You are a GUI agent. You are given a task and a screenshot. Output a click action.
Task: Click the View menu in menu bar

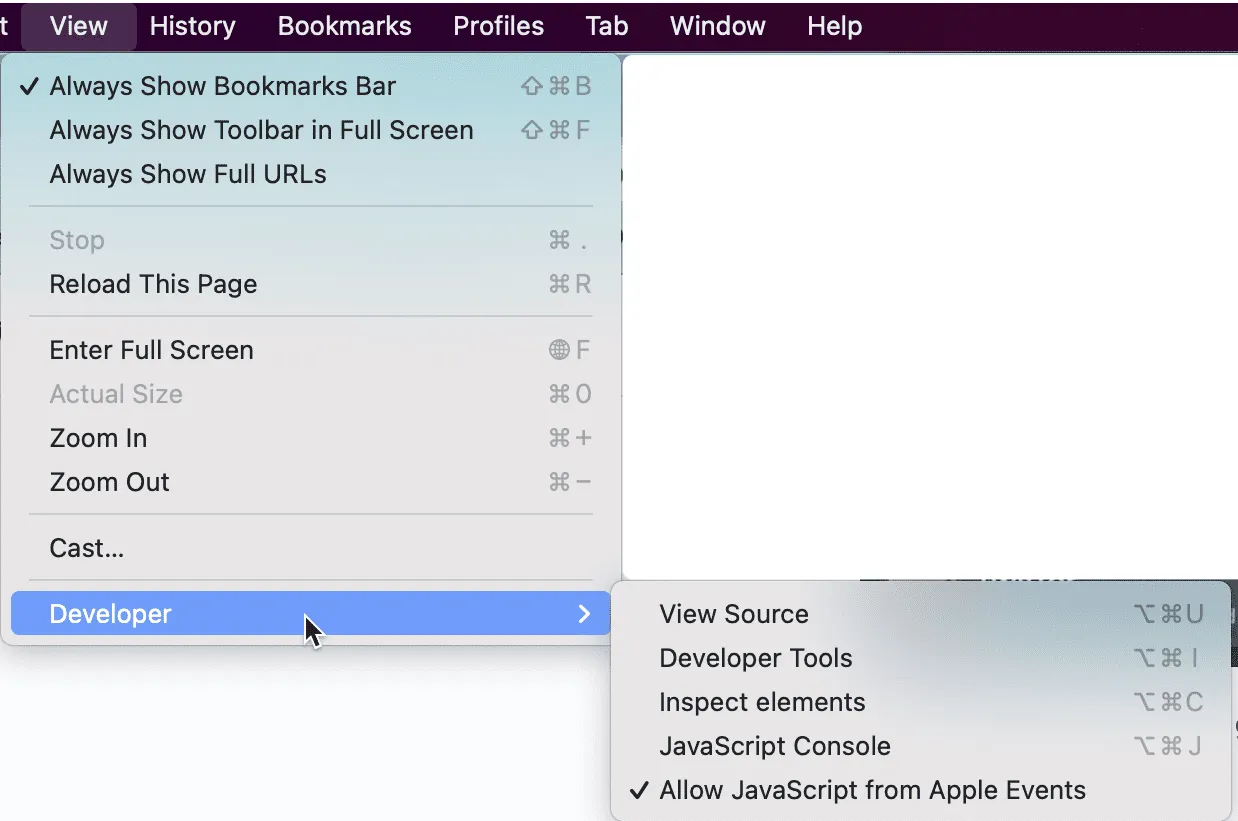[78, 26]
